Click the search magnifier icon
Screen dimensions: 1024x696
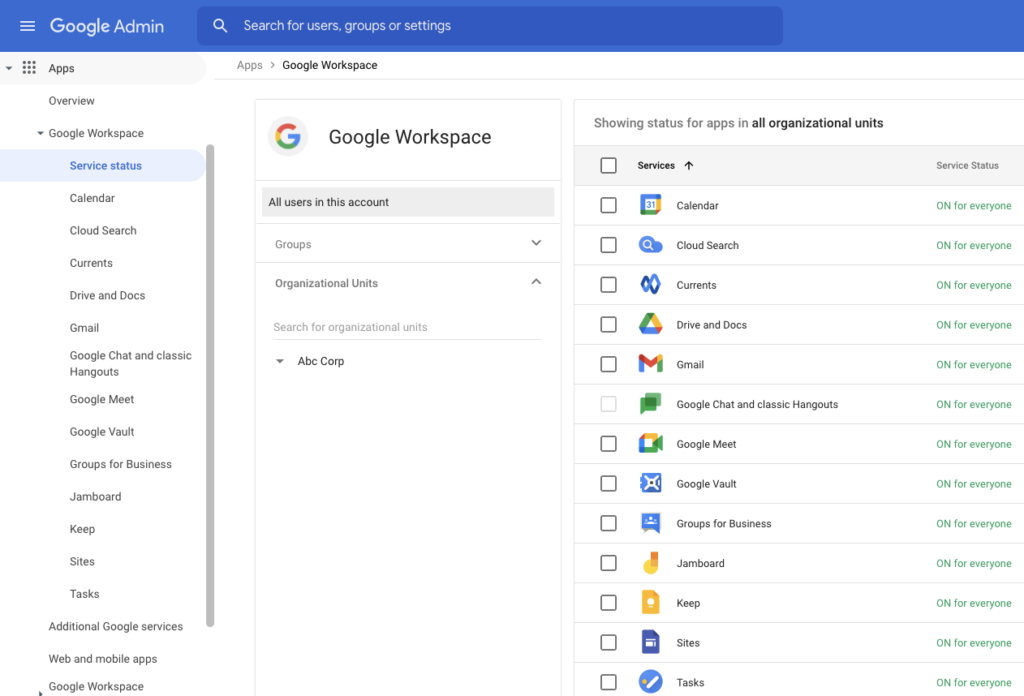[x=221, y=26]
